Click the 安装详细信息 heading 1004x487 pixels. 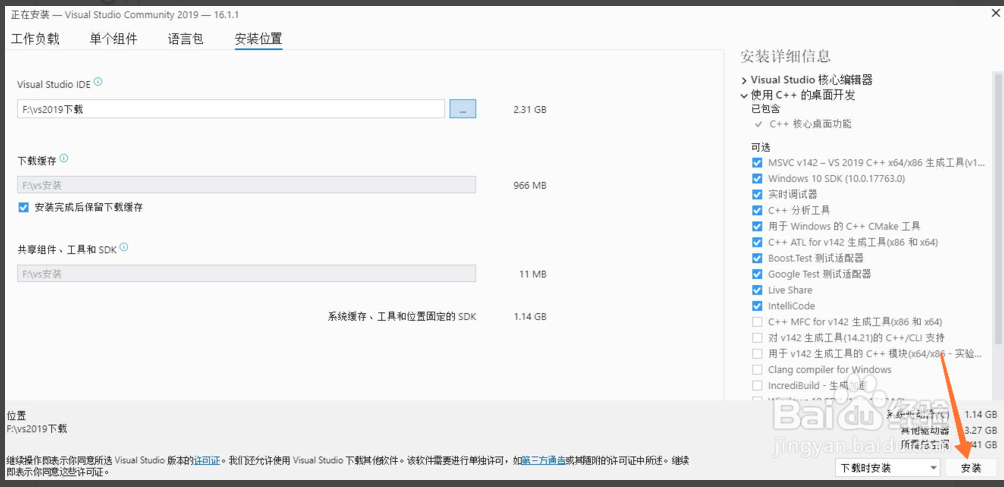point(785,56)
